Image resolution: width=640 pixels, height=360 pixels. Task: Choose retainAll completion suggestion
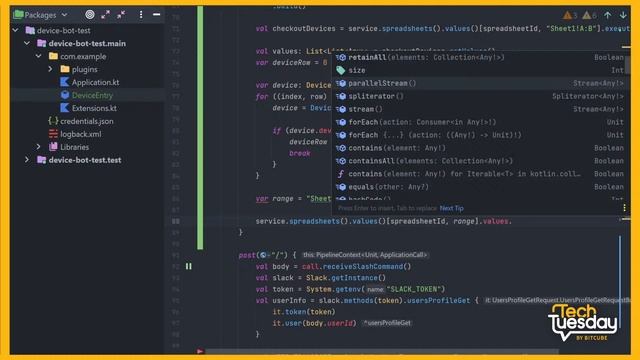(x=479, y=58)
